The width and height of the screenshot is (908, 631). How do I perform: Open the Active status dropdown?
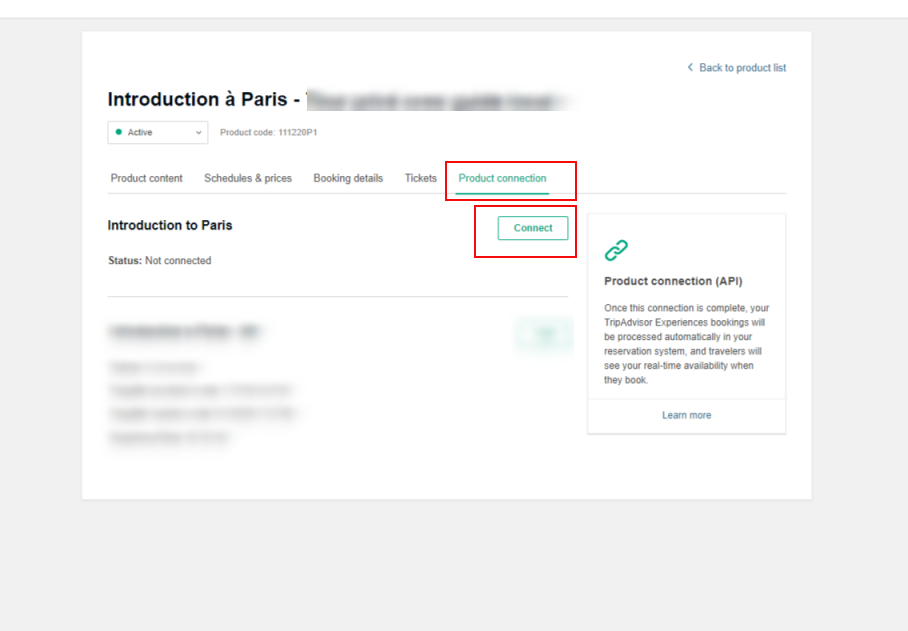coord(158,132)
